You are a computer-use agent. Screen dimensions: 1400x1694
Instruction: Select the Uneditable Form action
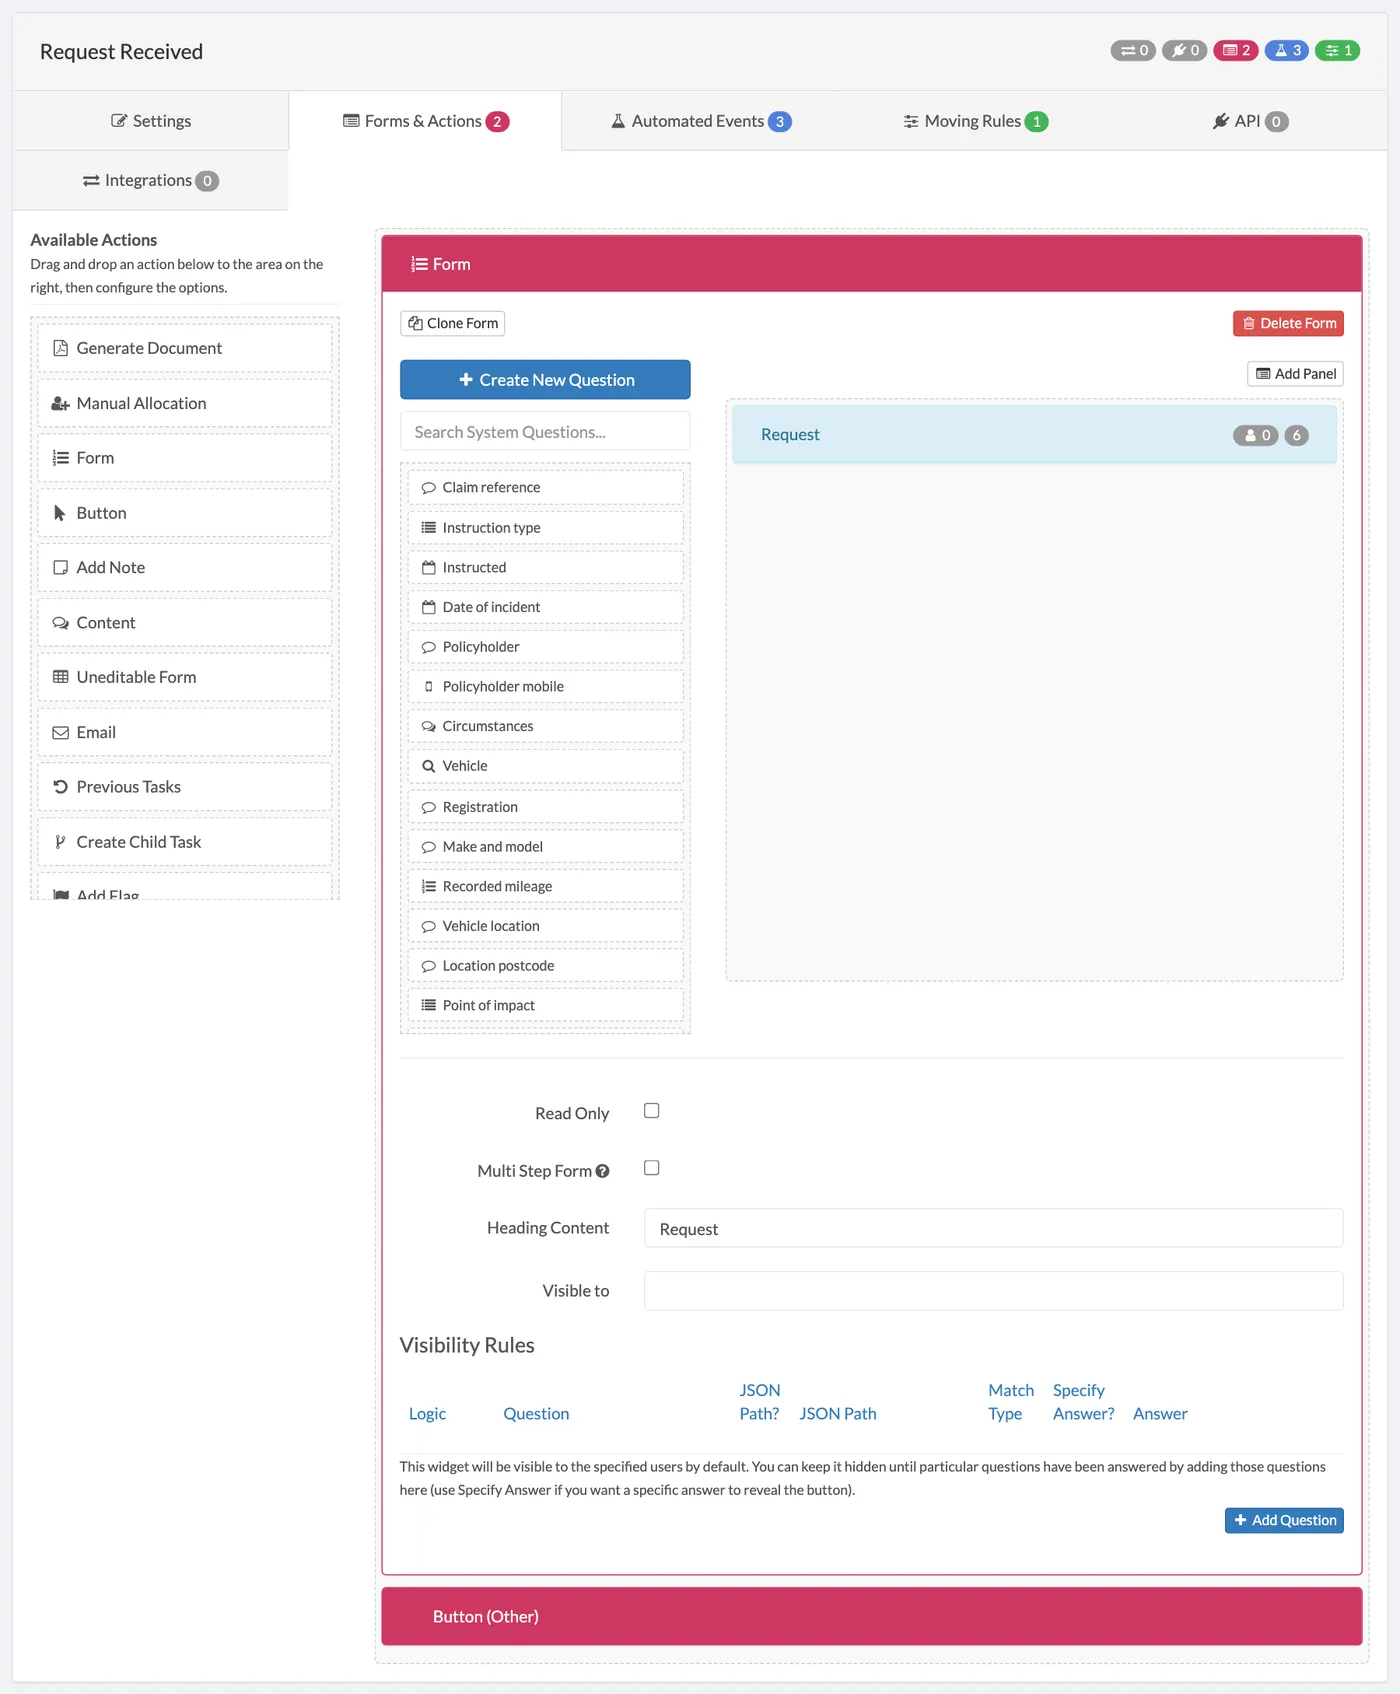click(x=185, y=677)
